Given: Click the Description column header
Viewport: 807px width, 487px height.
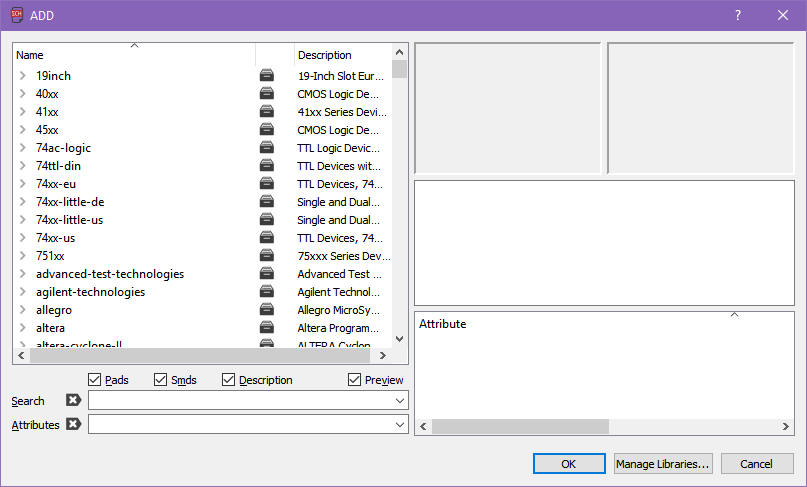Looking at the screenshot, I should pos(340,55).
